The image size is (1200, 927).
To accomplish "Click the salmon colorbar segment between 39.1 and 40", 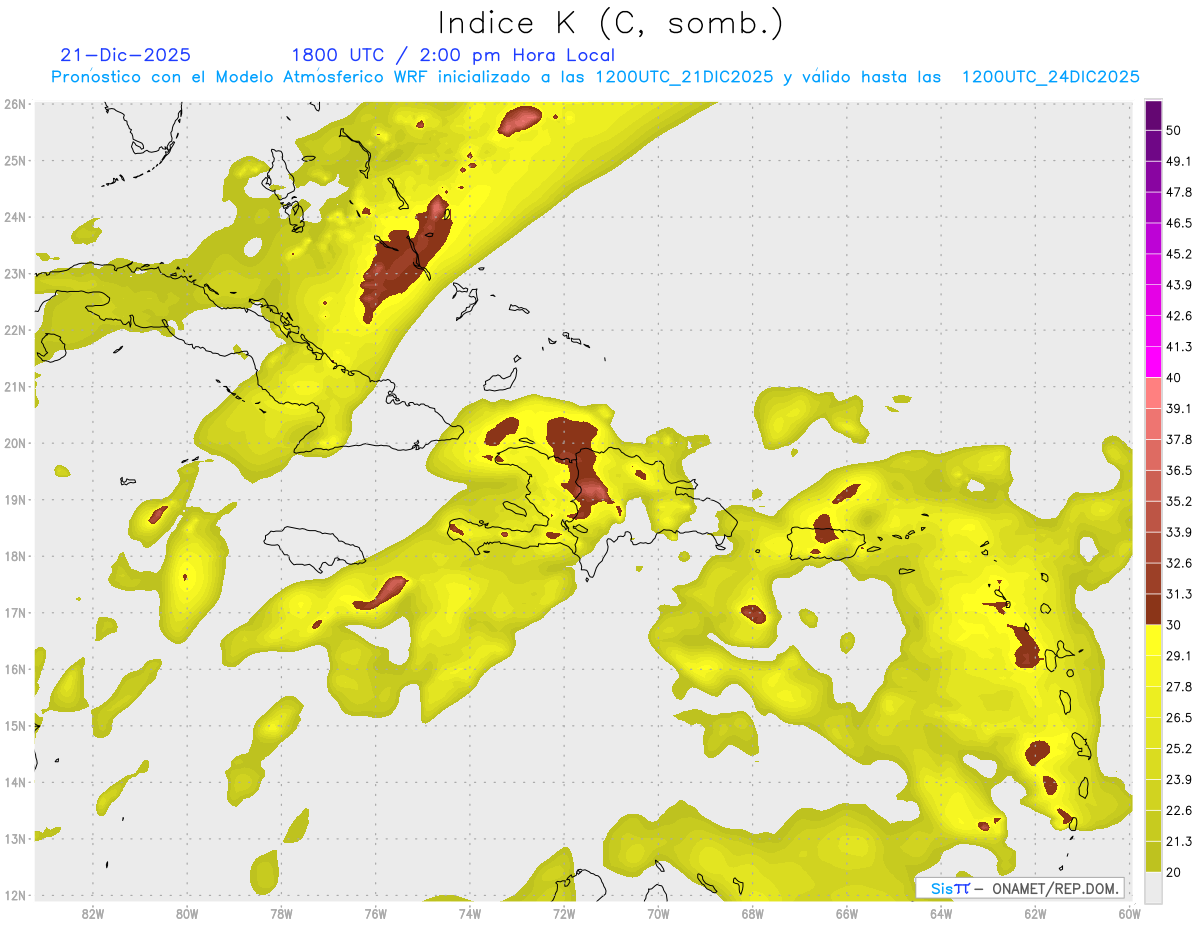I will [1154, 393].
